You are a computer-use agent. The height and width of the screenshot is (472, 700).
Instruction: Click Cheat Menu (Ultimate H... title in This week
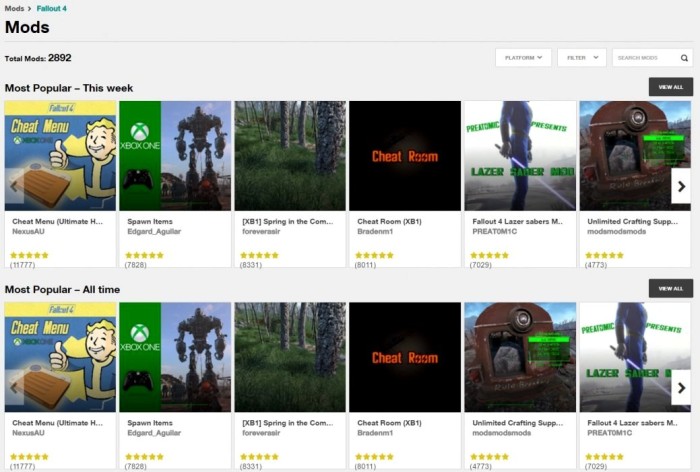tap(57, 221)
